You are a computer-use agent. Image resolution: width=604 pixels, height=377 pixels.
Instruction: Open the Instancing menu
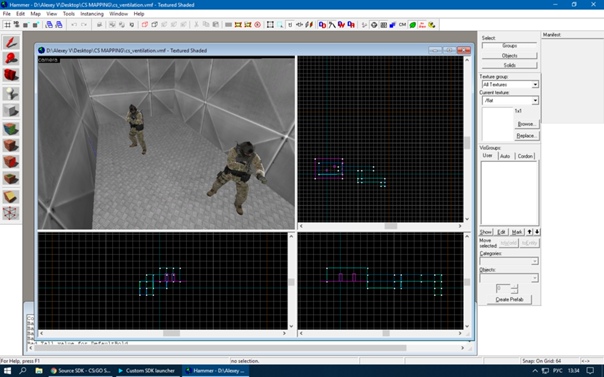point(92,14)
